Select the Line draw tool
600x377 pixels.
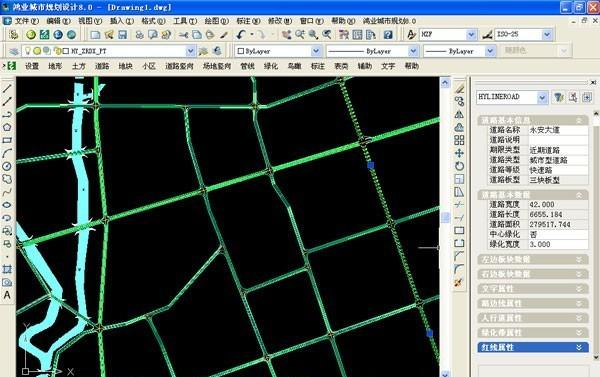pos(7,88)
